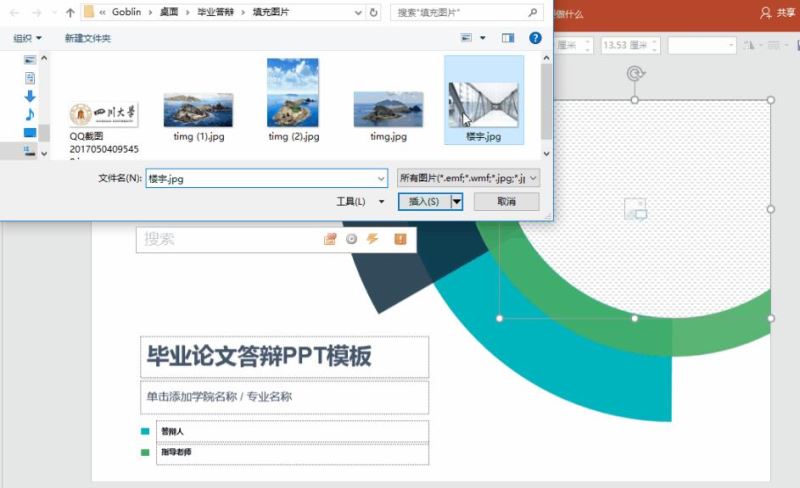Click the navigation pane scroll down arrow
This screenshot has height=488, width=800.
pos(44,154)
